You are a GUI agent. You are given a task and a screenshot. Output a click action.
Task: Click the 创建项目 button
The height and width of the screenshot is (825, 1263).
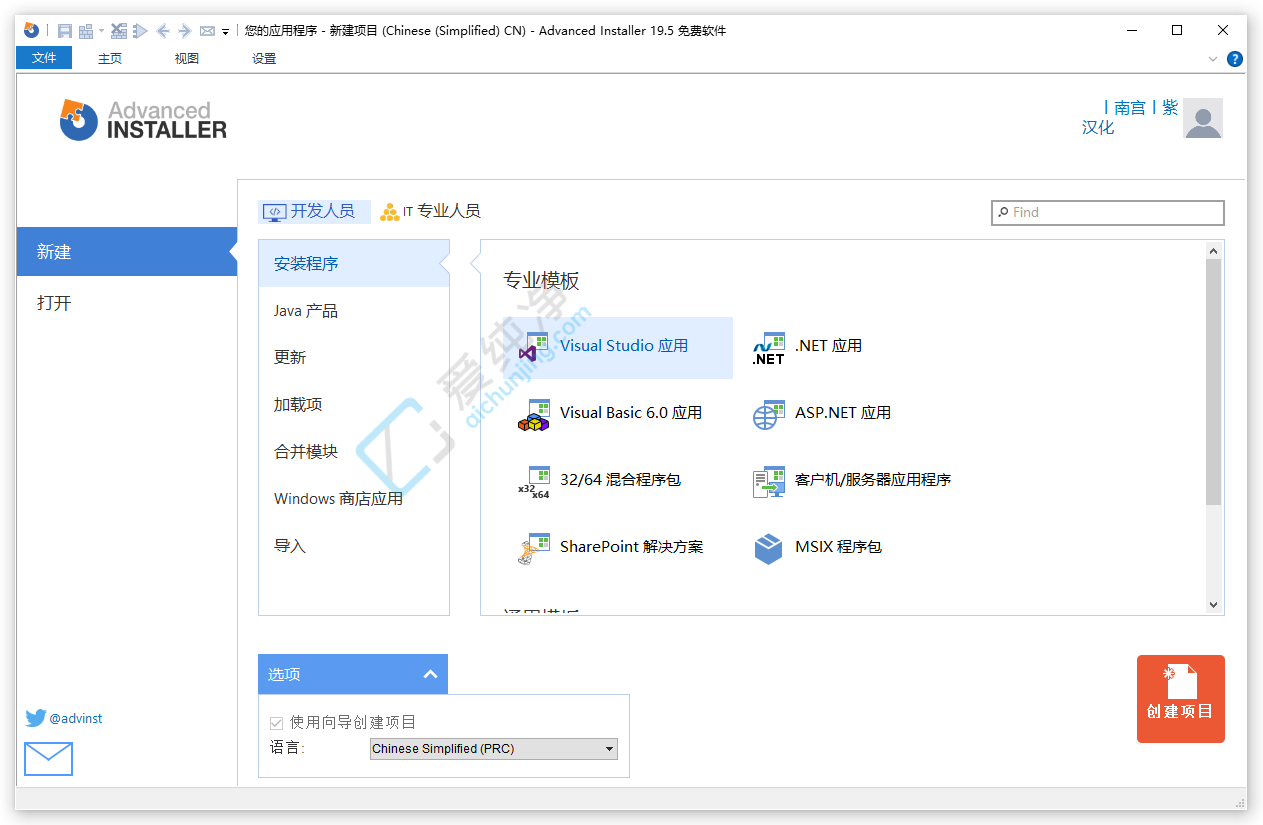(1180, 699)
